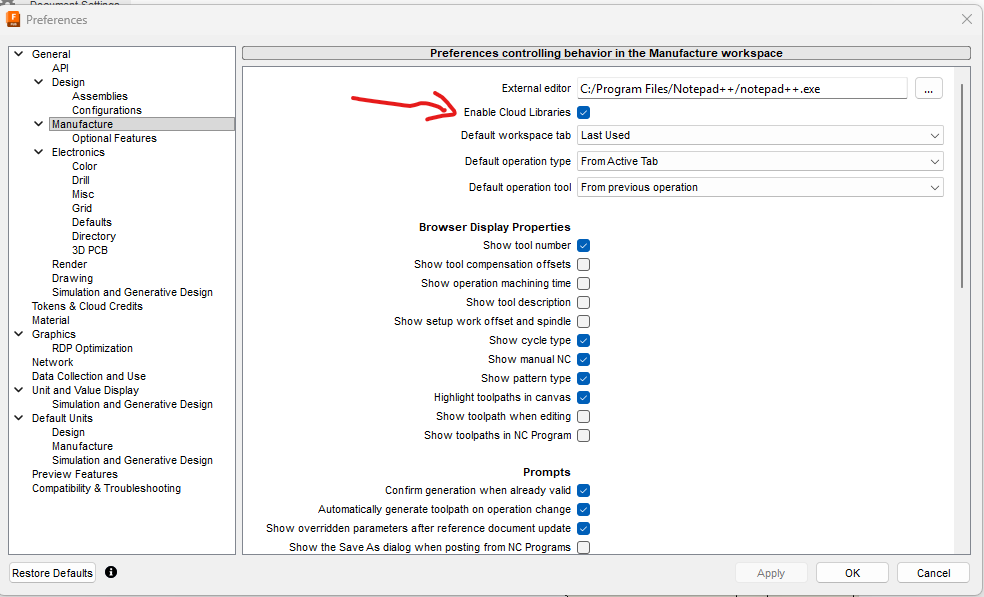Select the 3D PCB preferences item
Image resolution: width=984 pixels, height=597 pixels.
coord(90,251)
